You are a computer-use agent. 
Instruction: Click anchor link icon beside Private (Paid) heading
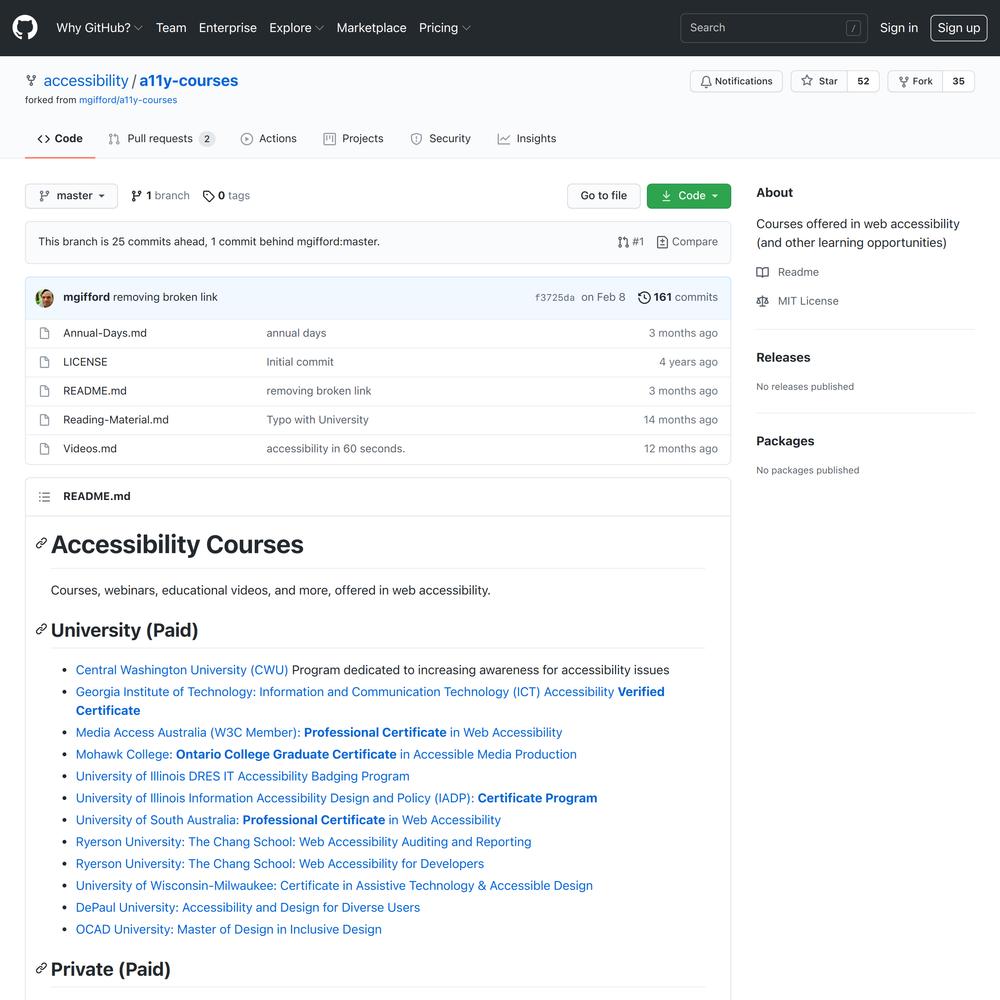[x=41, y=969]
